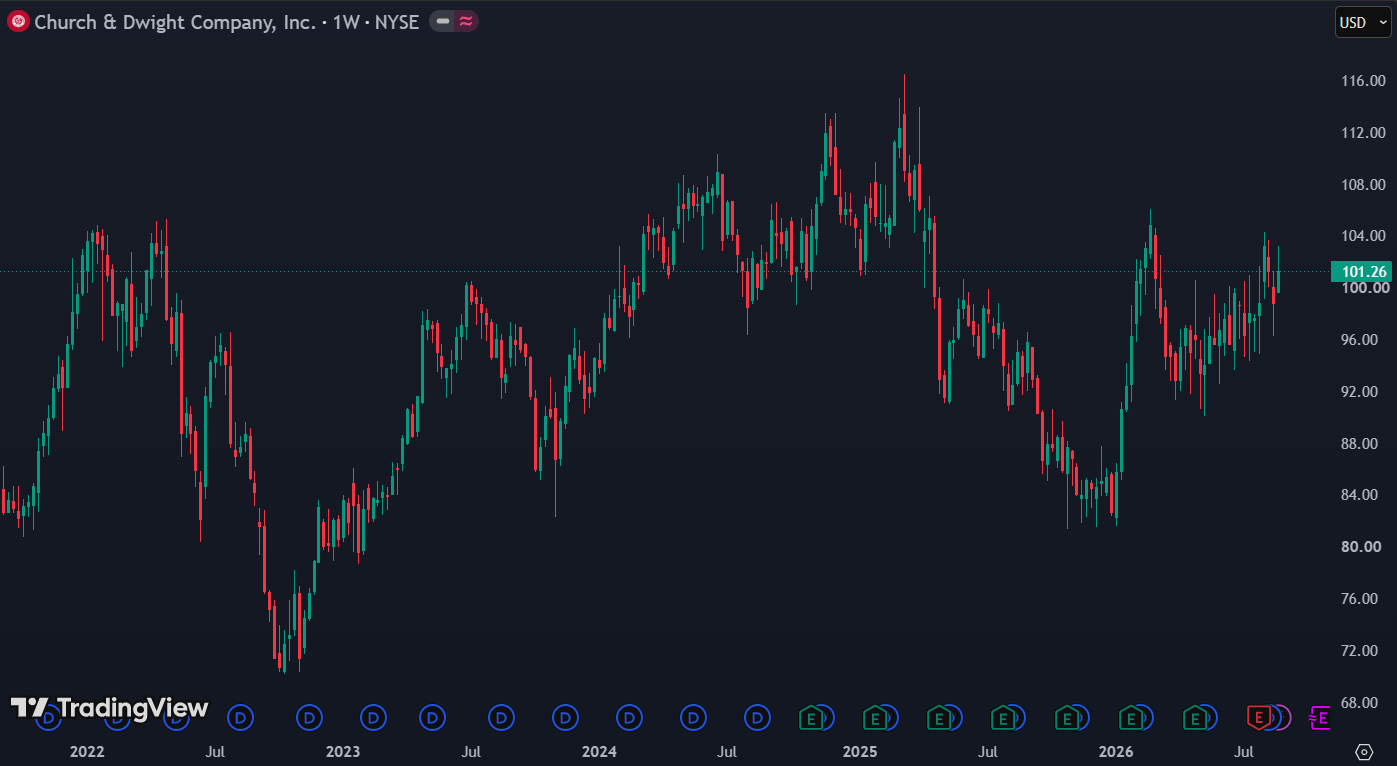
Task: Click the 2025 label on the time axis
Action: click(x=859, y=751)
